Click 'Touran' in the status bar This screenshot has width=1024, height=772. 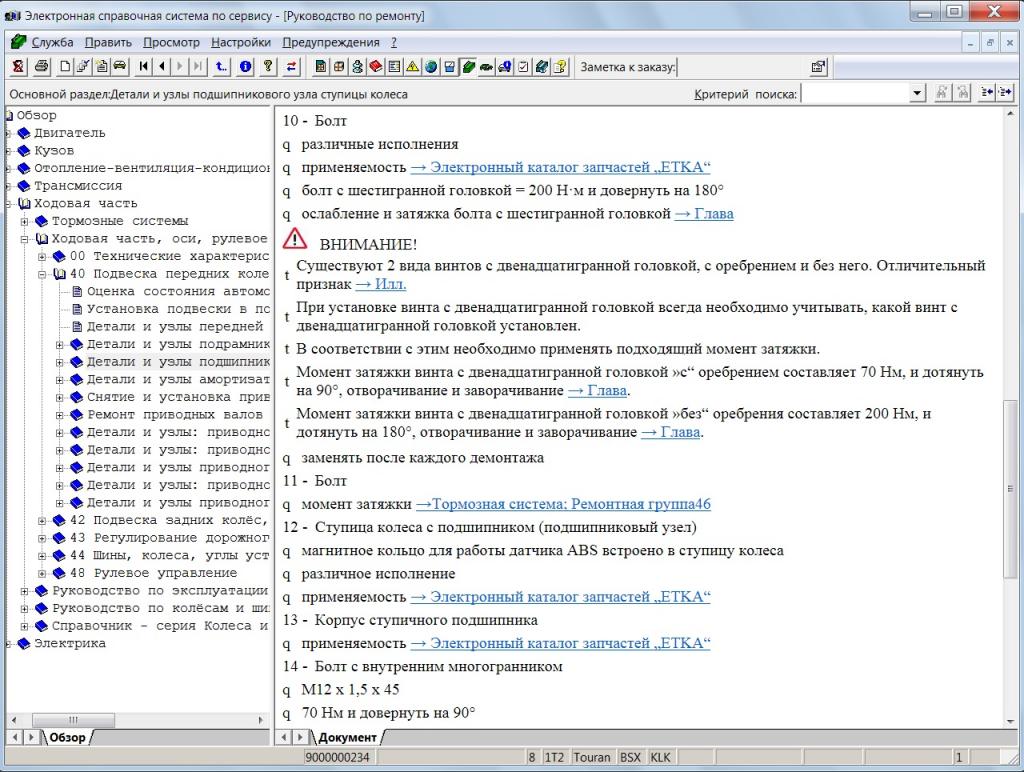pos(591,757)
